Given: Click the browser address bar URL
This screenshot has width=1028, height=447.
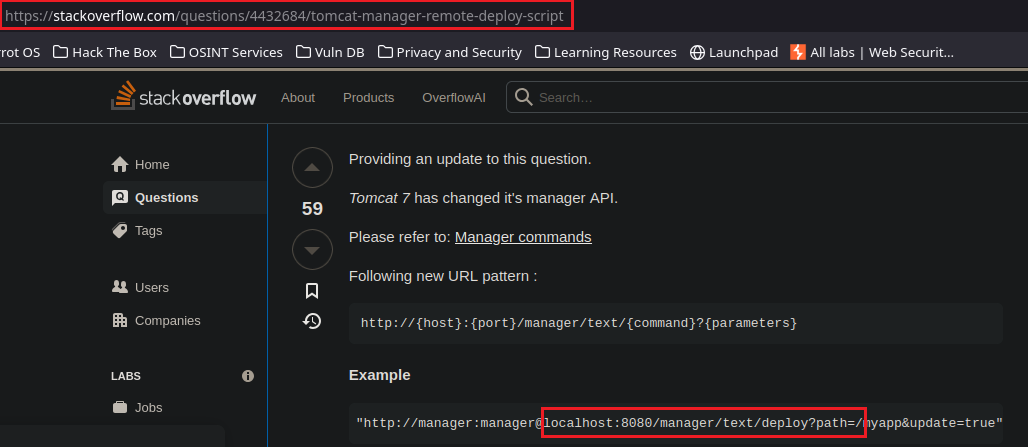Looking at the screenshot, I should pyautogui.click(x=288, y=16).
